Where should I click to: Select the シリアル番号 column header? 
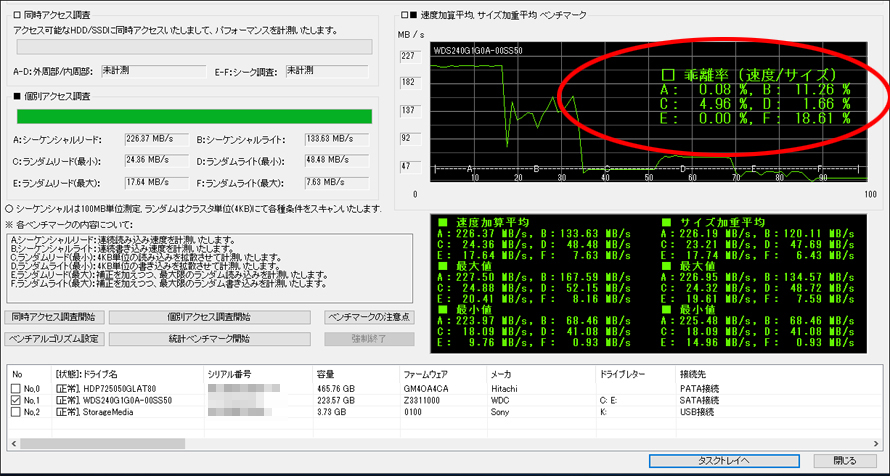(230, 374)
